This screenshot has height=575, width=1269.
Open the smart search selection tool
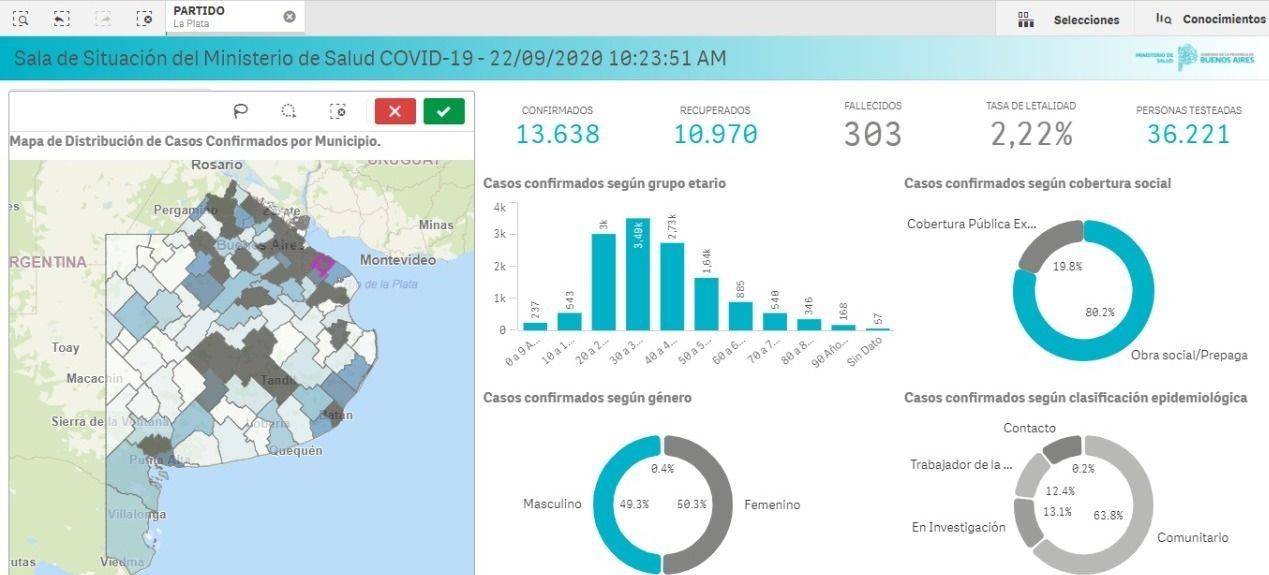pyautogui.click(x=21, y=18)
